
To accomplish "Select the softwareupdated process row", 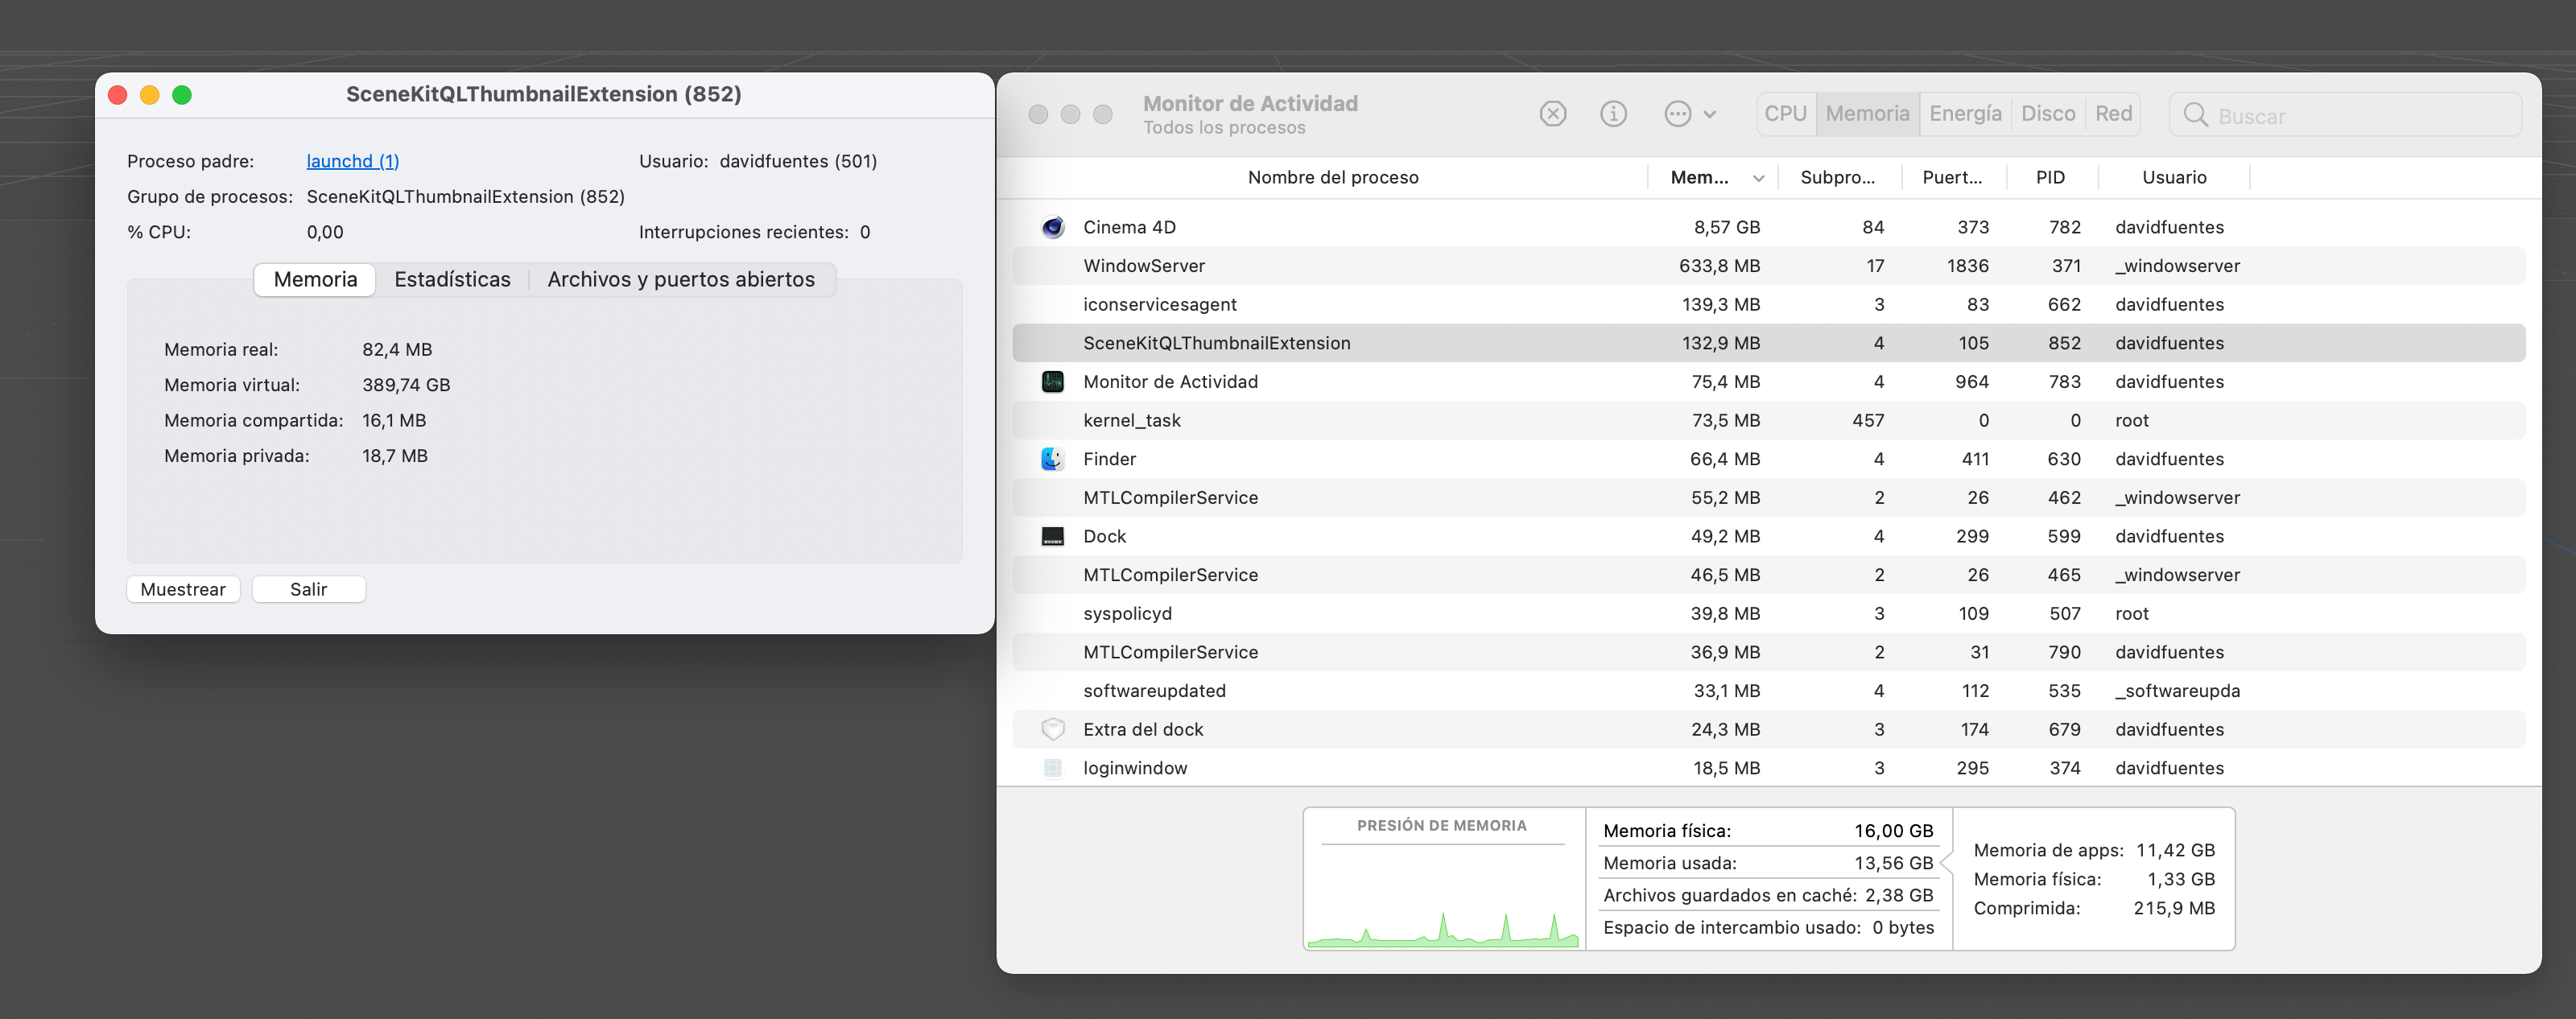I will (x=1768, y=691).
